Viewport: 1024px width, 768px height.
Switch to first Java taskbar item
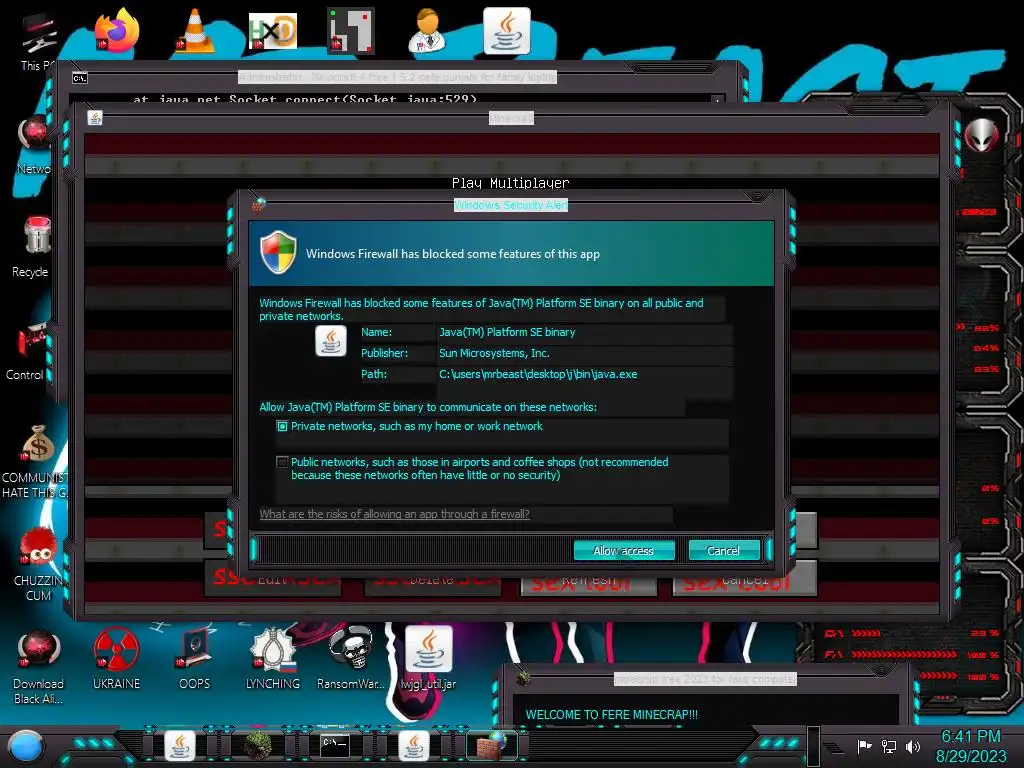point(180,746)
